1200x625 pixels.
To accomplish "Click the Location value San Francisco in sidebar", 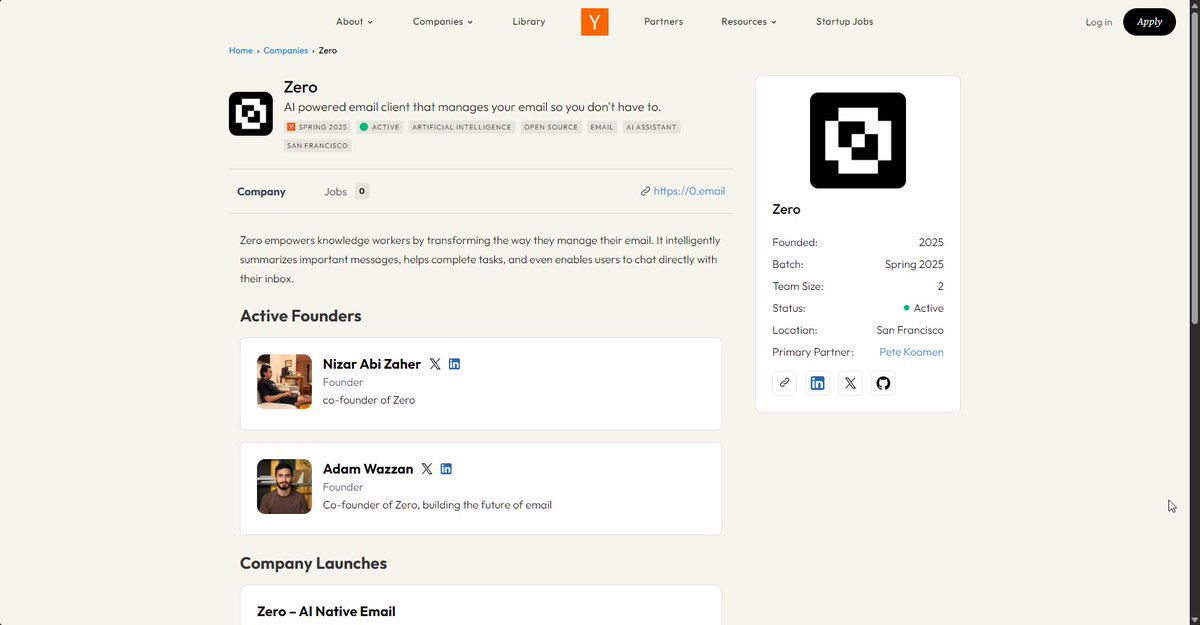I will (x=910, y=330).
